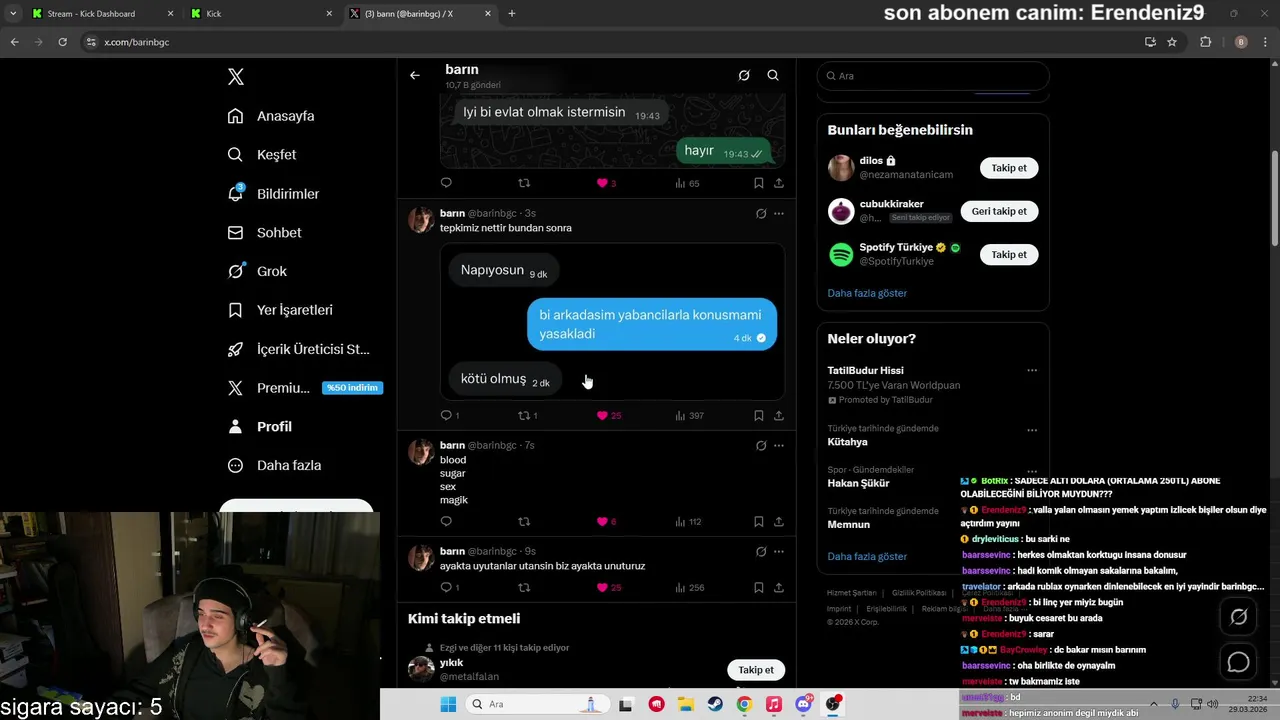The height and width of the screenshot is (720, 1280).
Task: Share the 'blood sugar sex magik' post
Action: (x=779, y=521)
